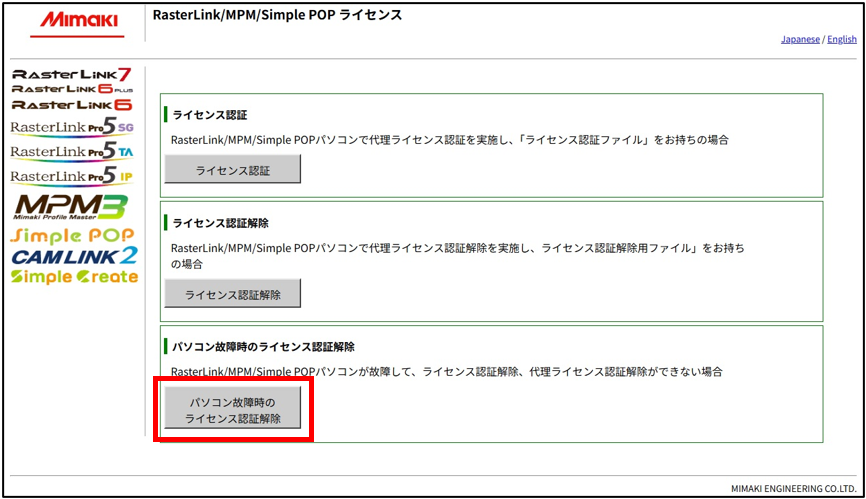Choose the Simple Create logo
866x499 pixels.
click(74, 277)
